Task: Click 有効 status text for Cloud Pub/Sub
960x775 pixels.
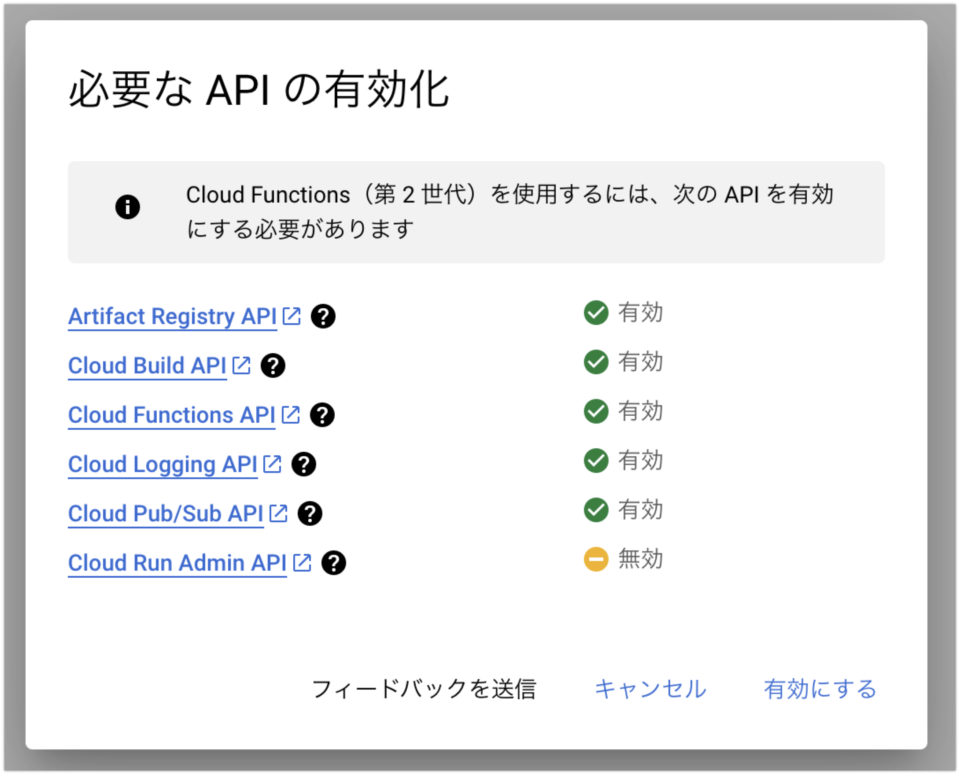Action: 640,510
